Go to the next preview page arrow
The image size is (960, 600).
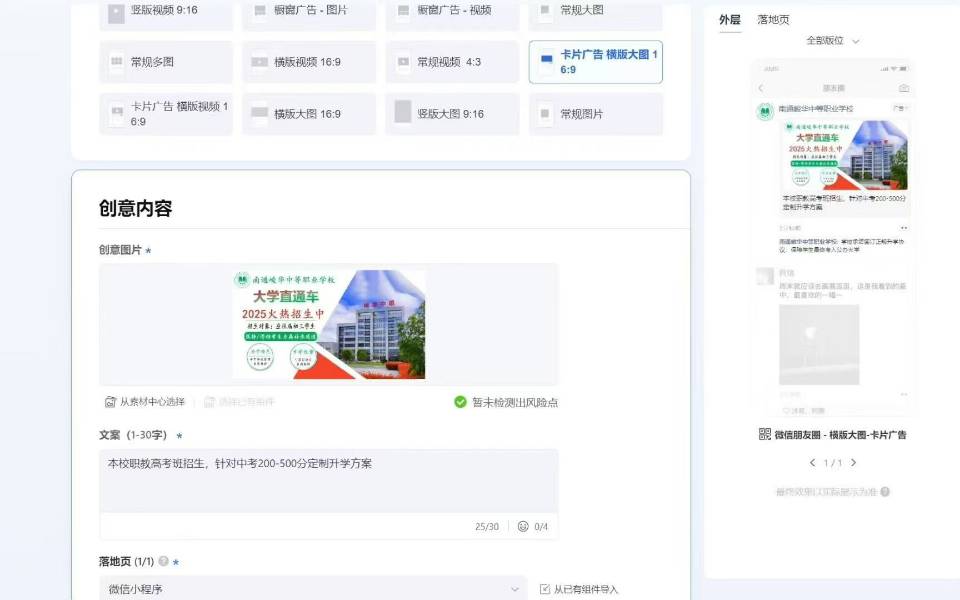coord(853,463)
